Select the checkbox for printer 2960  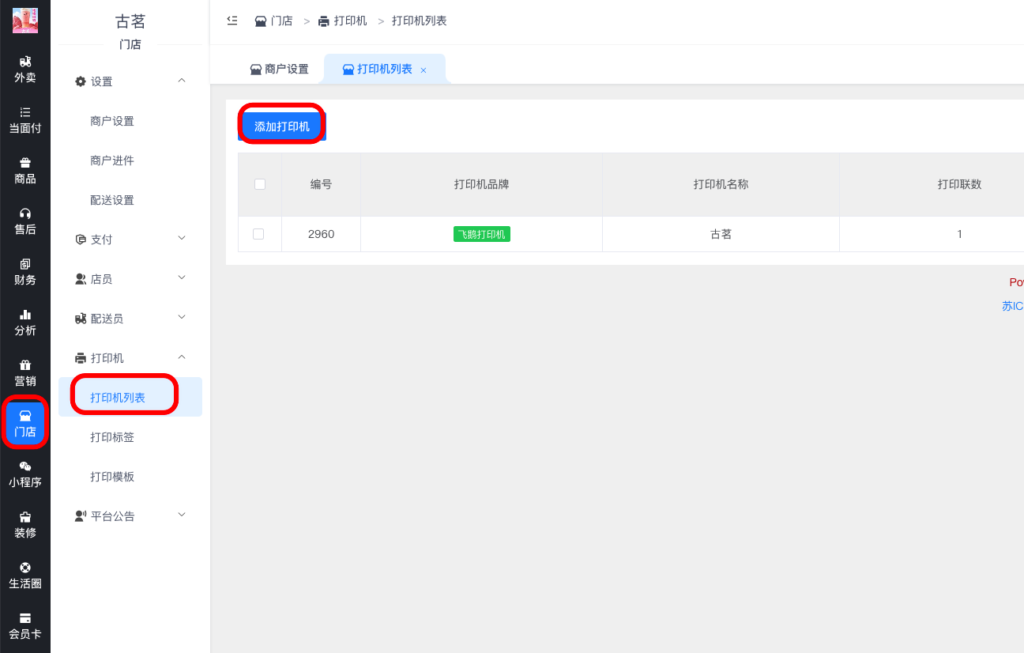pos(259,233)
